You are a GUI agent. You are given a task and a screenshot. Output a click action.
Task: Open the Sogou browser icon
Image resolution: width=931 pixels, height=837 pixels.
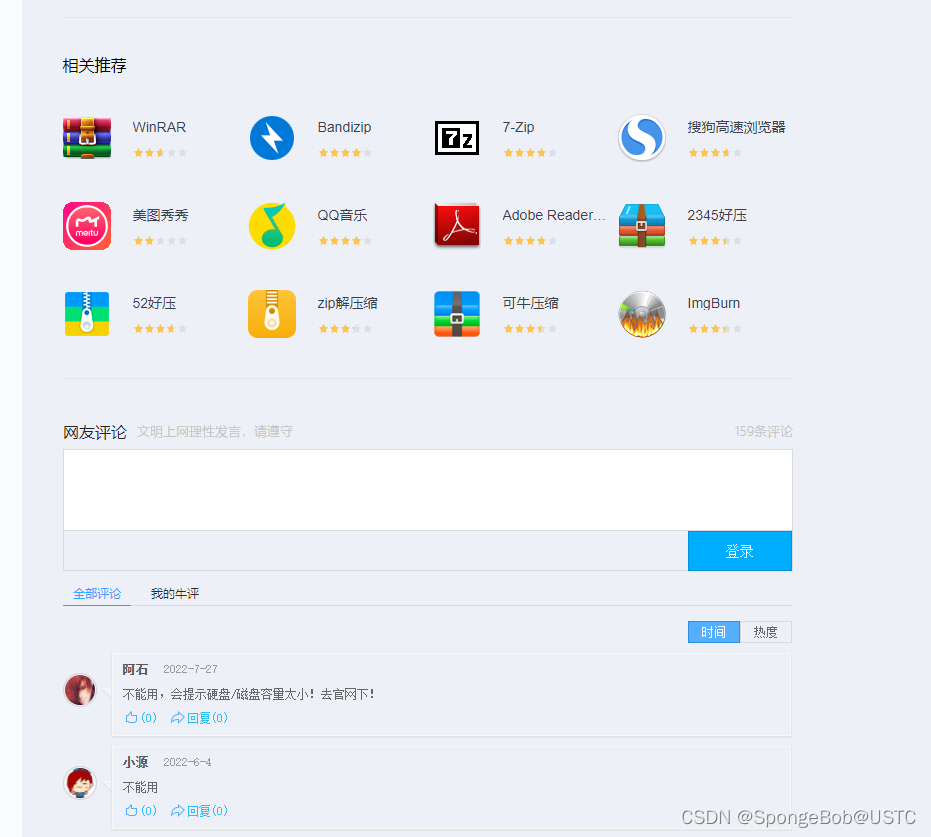[x=642, y=138]
